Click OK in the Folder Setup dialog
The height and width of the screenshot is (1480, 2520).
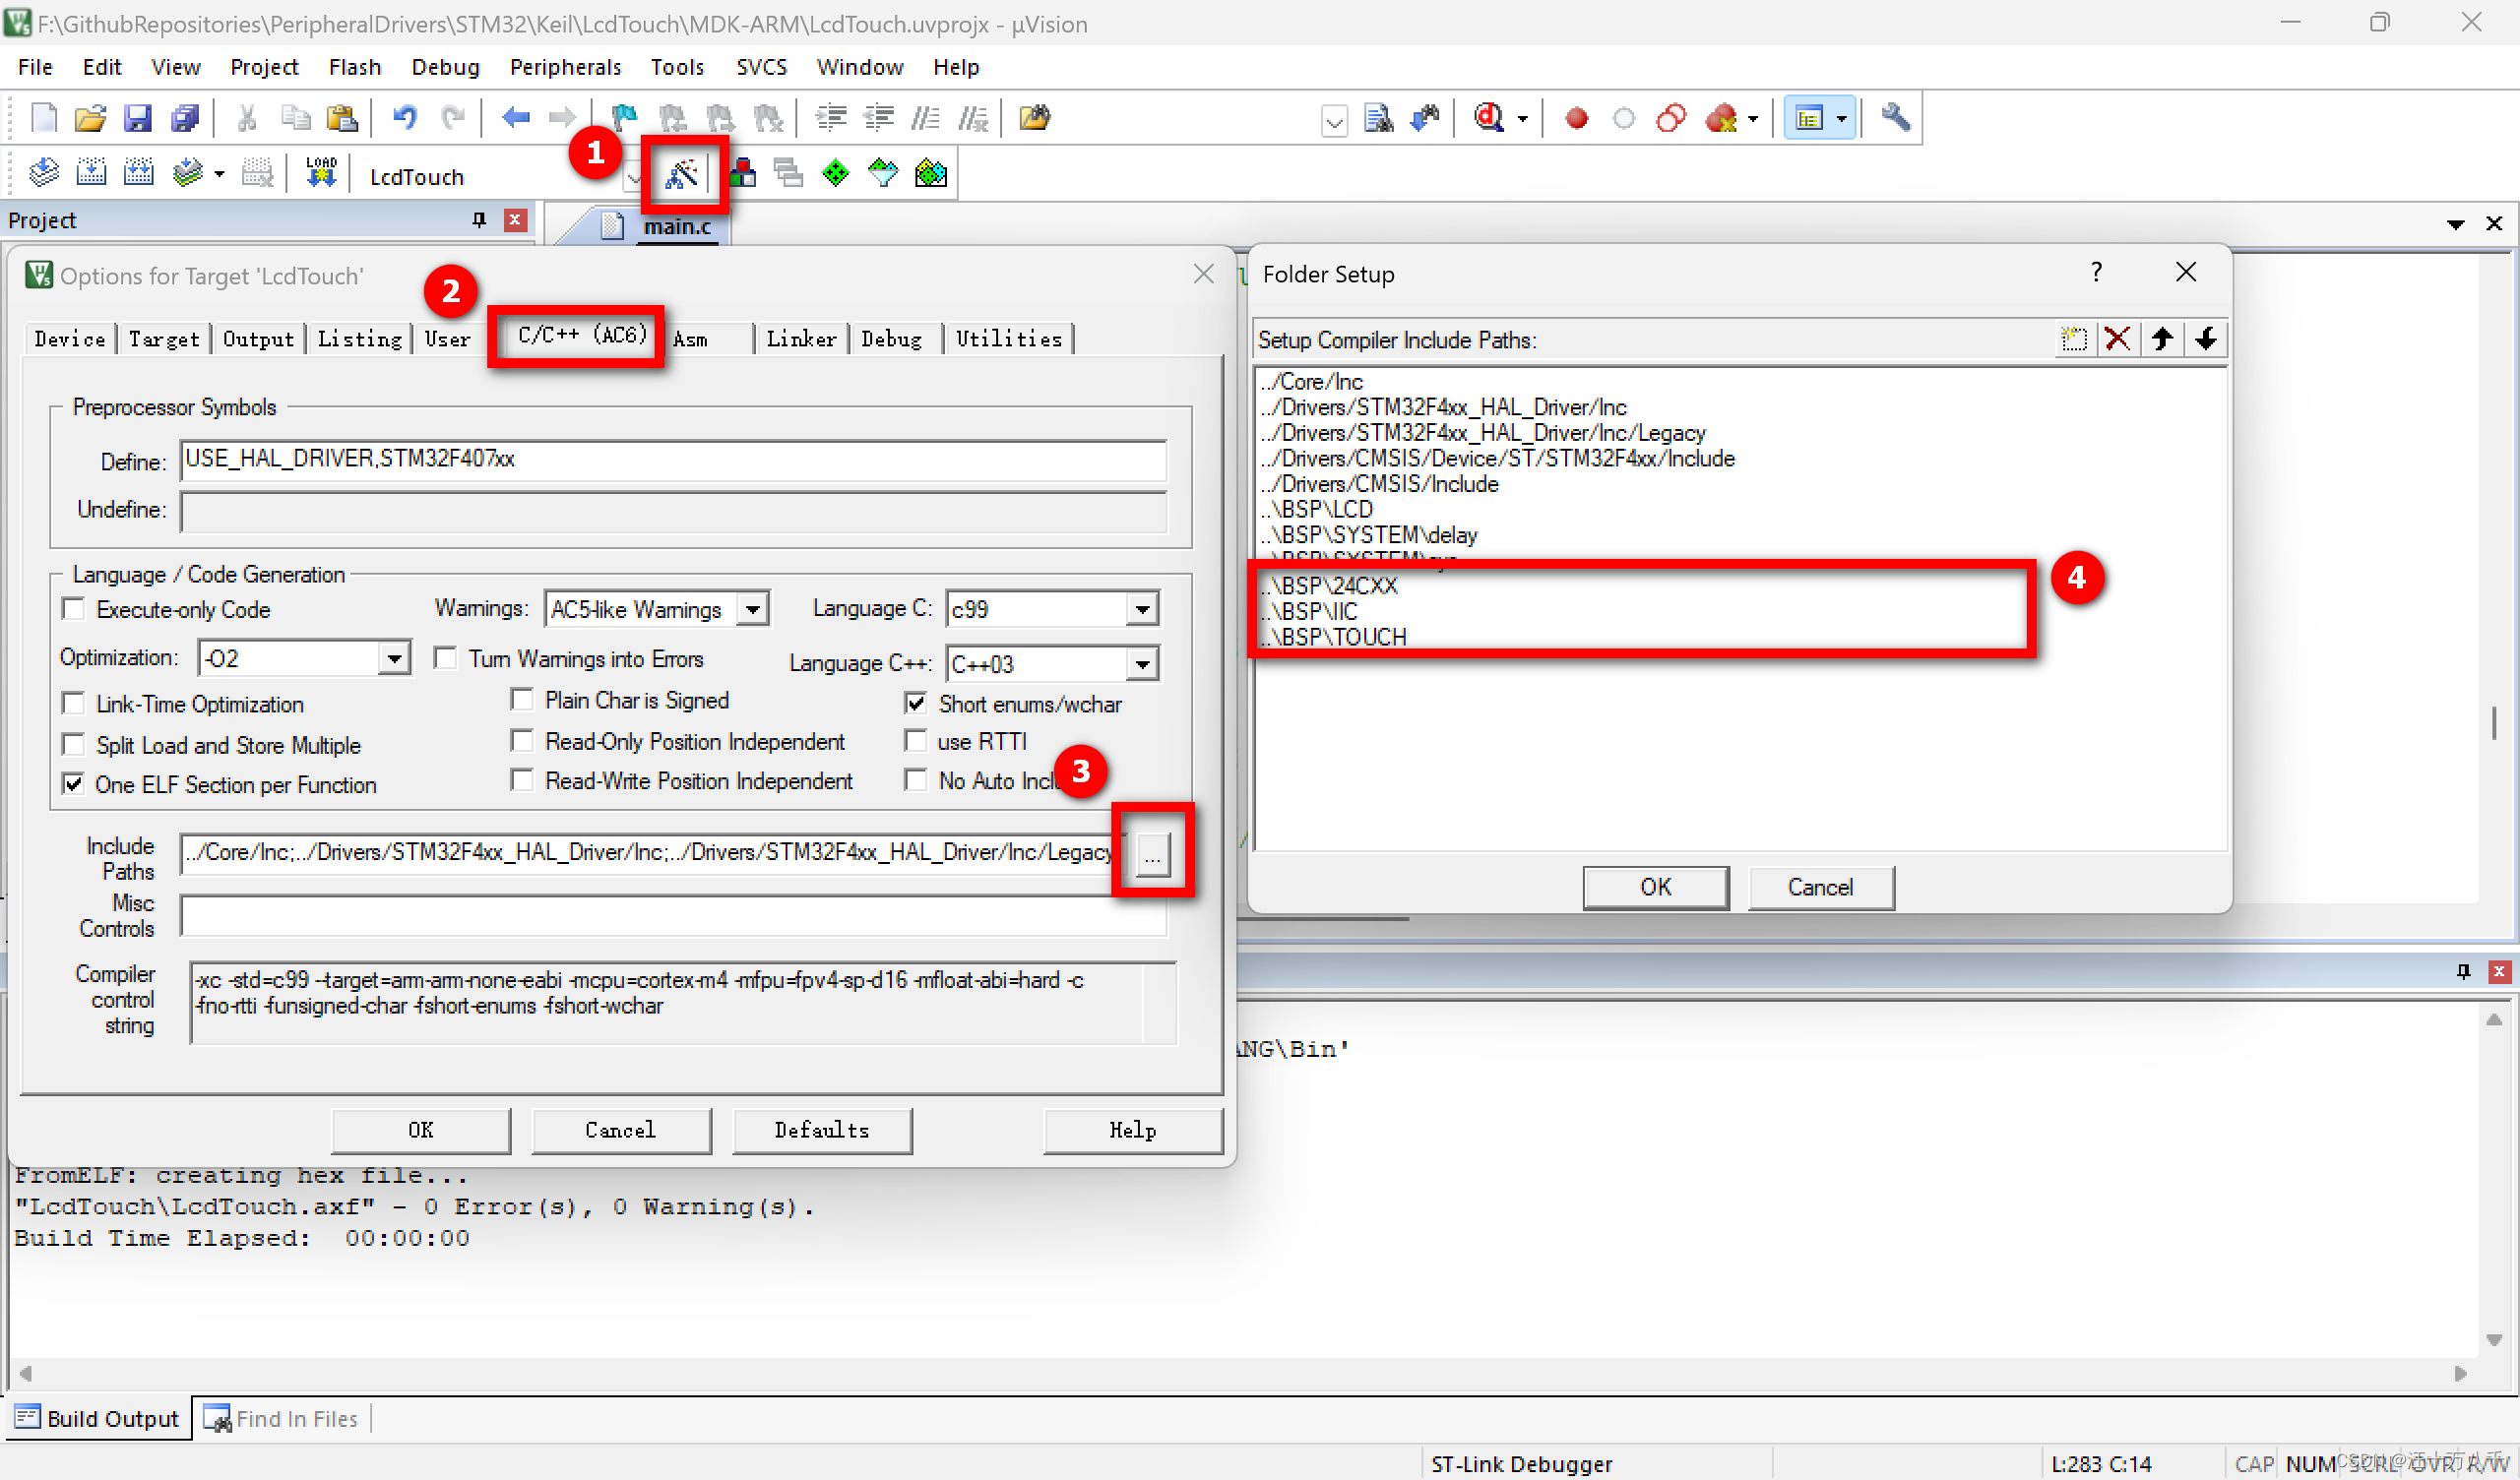[x=1655, y=887]
